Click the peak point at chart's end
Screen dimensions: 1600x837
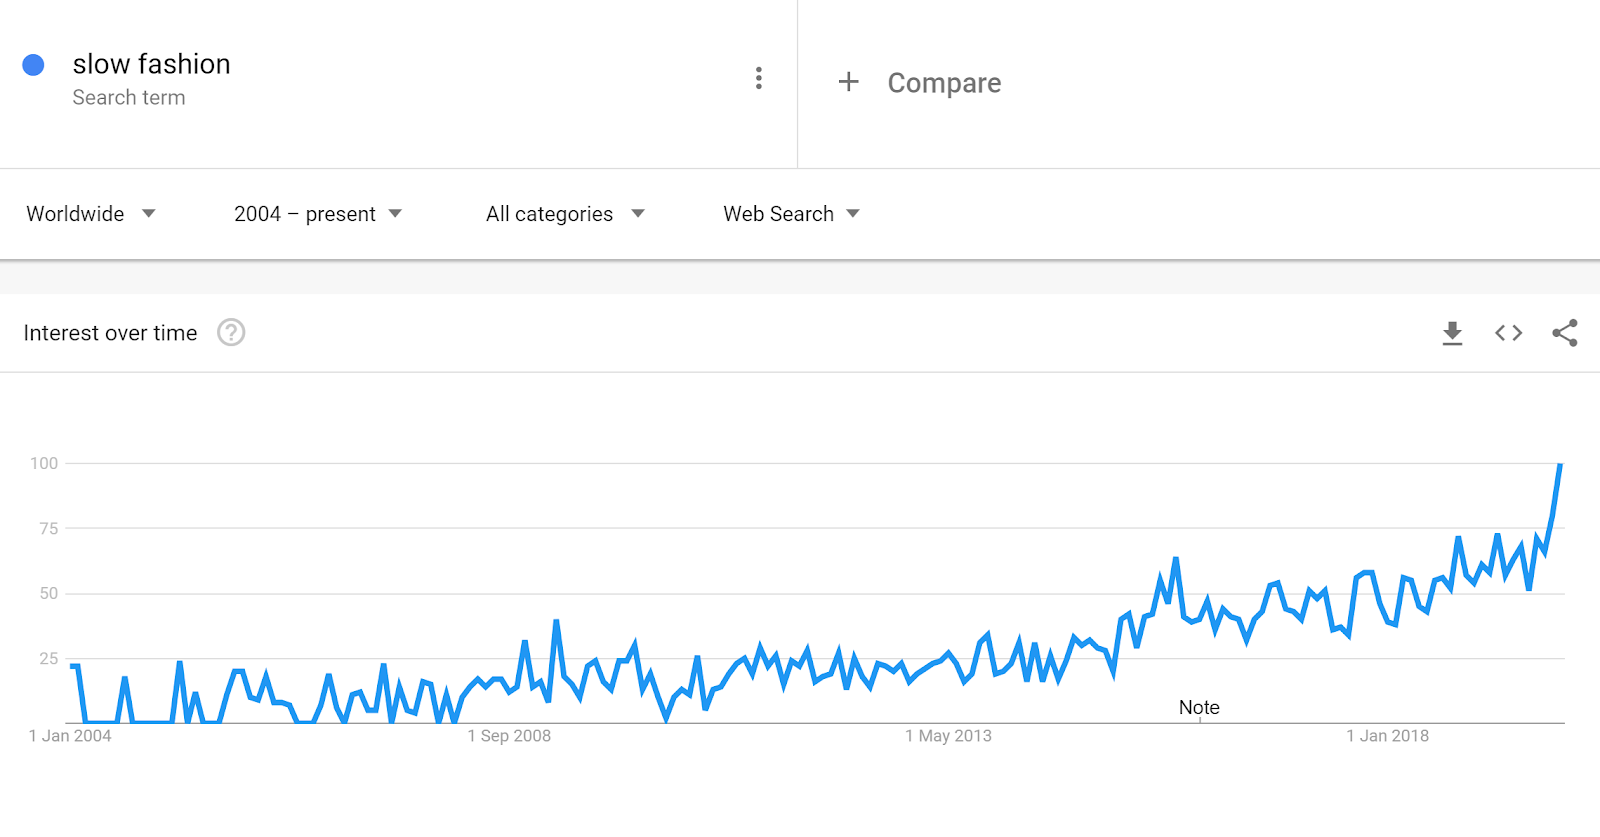[x=1560, y=465]
